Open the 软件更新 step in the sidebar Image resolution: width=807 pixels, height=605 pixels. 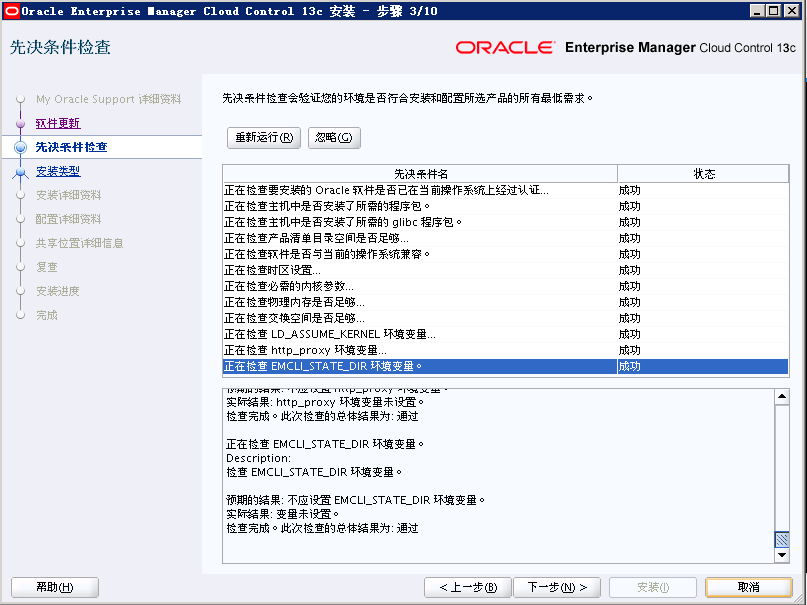59,123
